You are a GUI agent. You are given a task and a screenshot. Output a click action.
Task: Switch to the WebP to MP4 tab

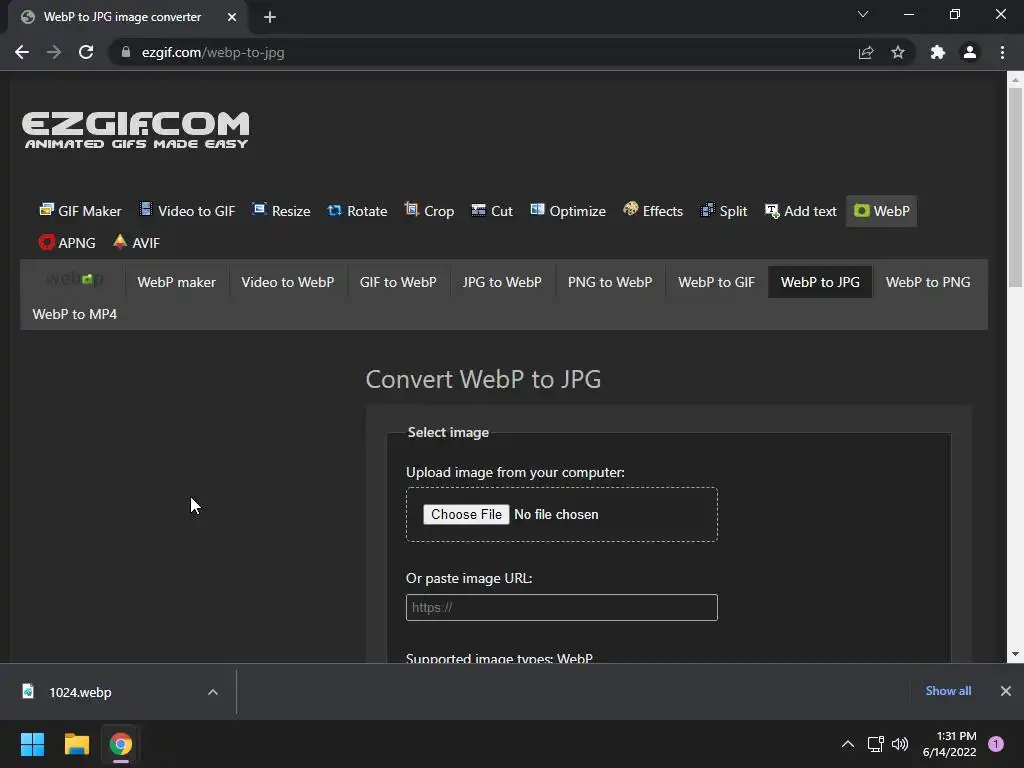75,314
